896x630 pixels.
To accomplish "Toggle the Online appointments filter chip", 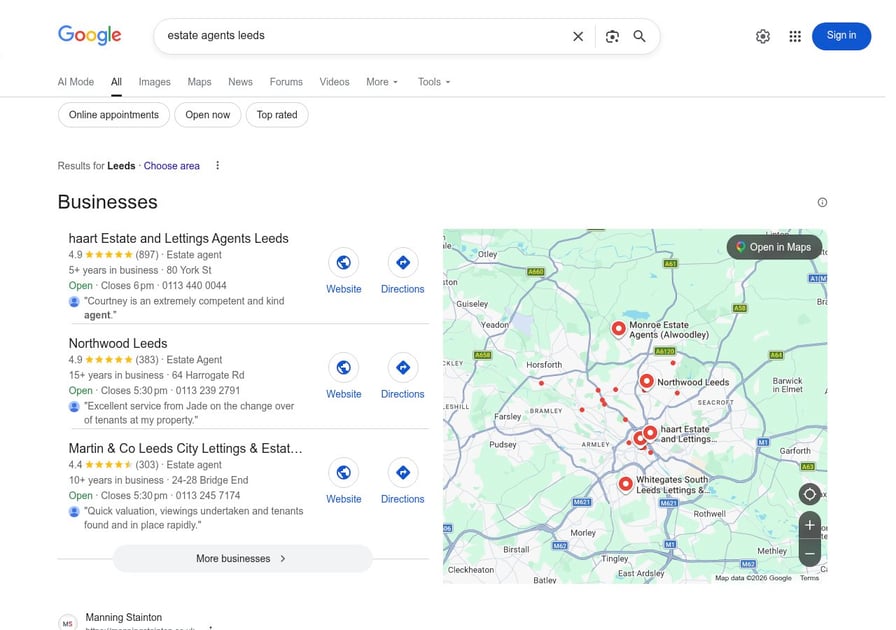I will click(x=114, y=115).
